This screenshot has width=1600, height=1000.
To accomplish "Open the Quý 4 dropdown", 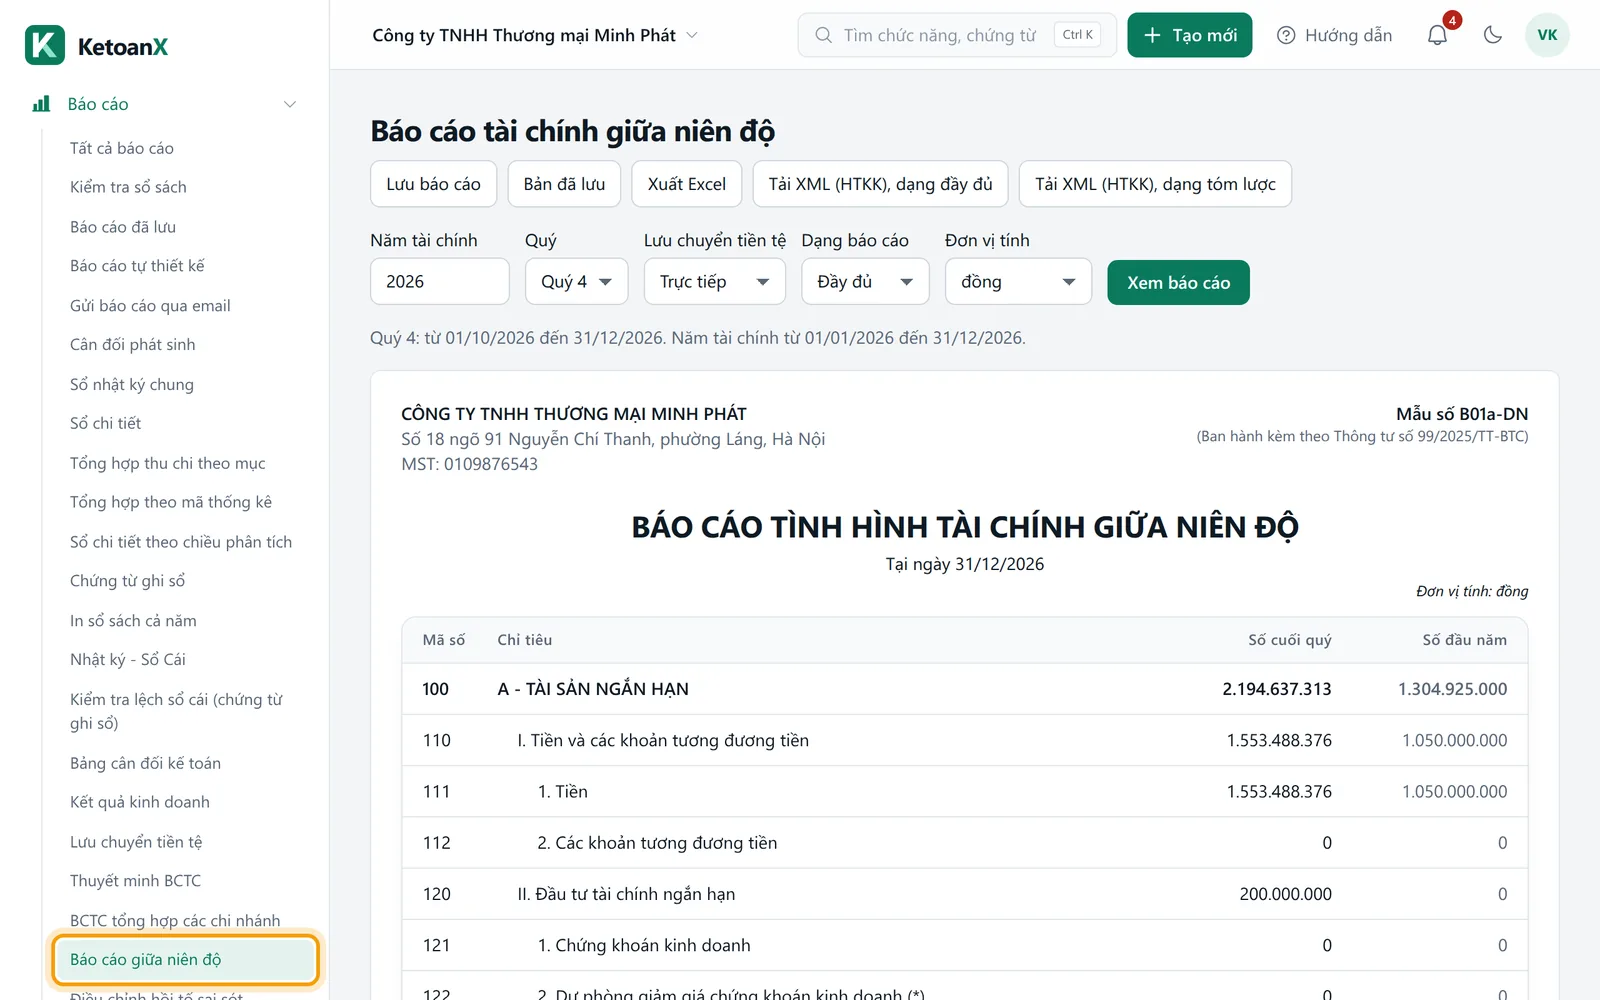I will point(576,282).
